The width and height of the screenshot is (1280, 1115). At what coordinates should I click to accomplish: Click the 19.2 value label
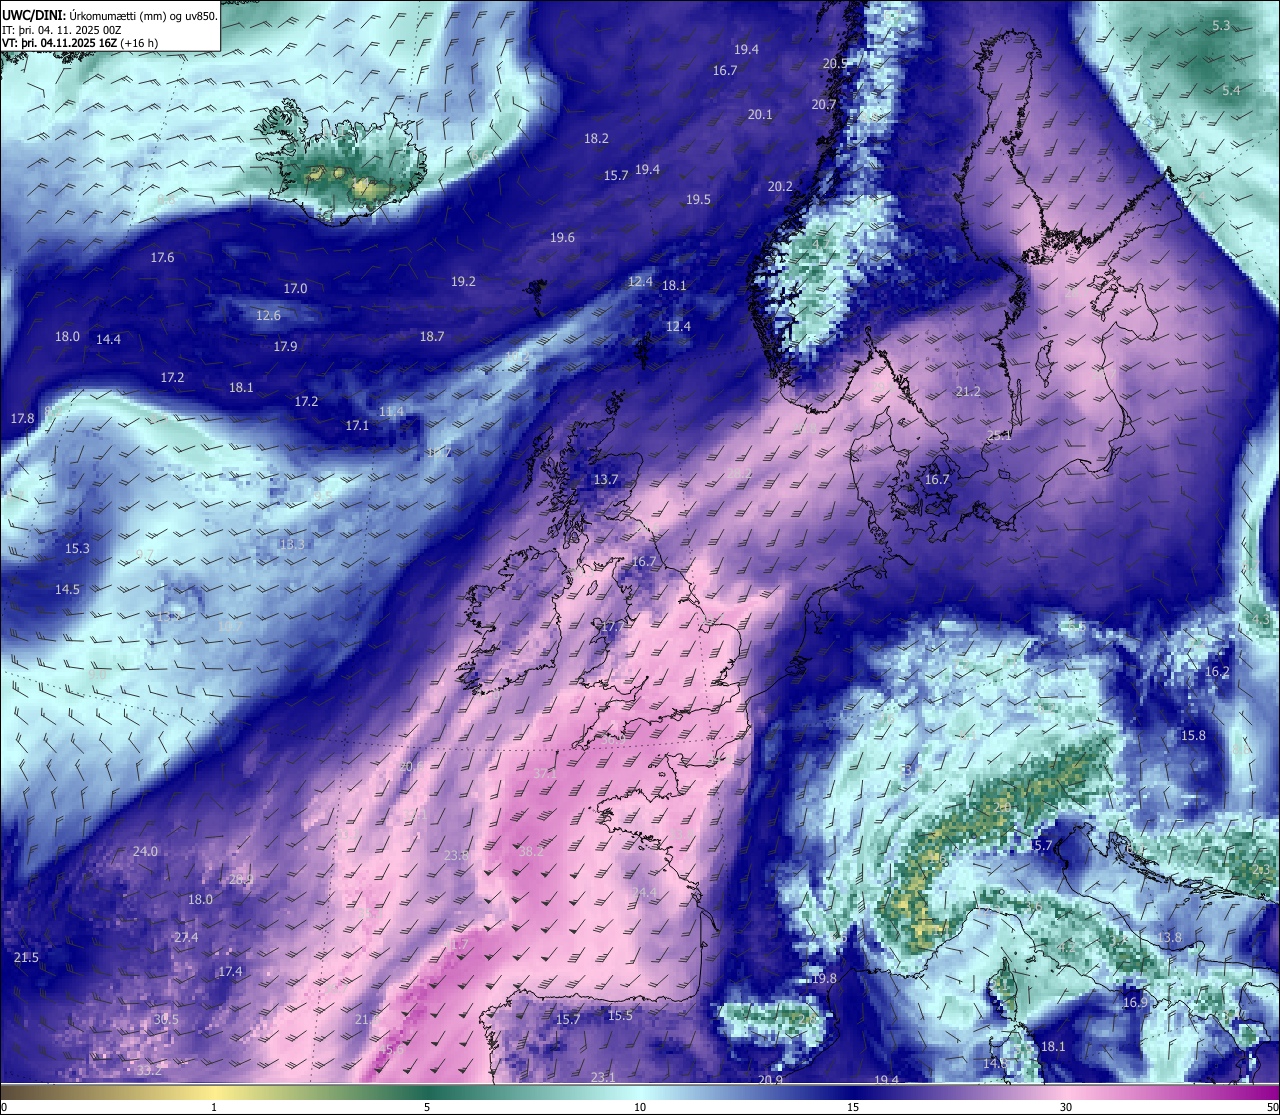click(463, 281)
